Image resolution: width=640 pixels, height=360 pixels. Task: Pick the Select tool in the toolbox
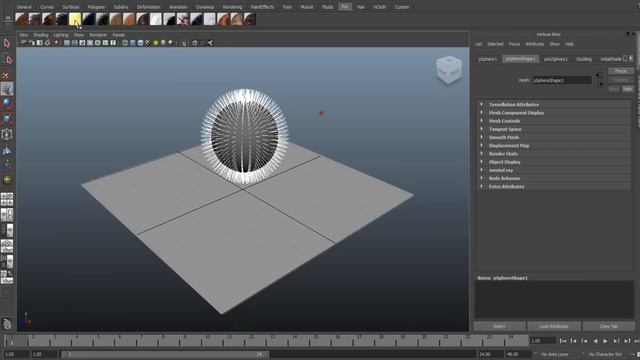point(7,43)
